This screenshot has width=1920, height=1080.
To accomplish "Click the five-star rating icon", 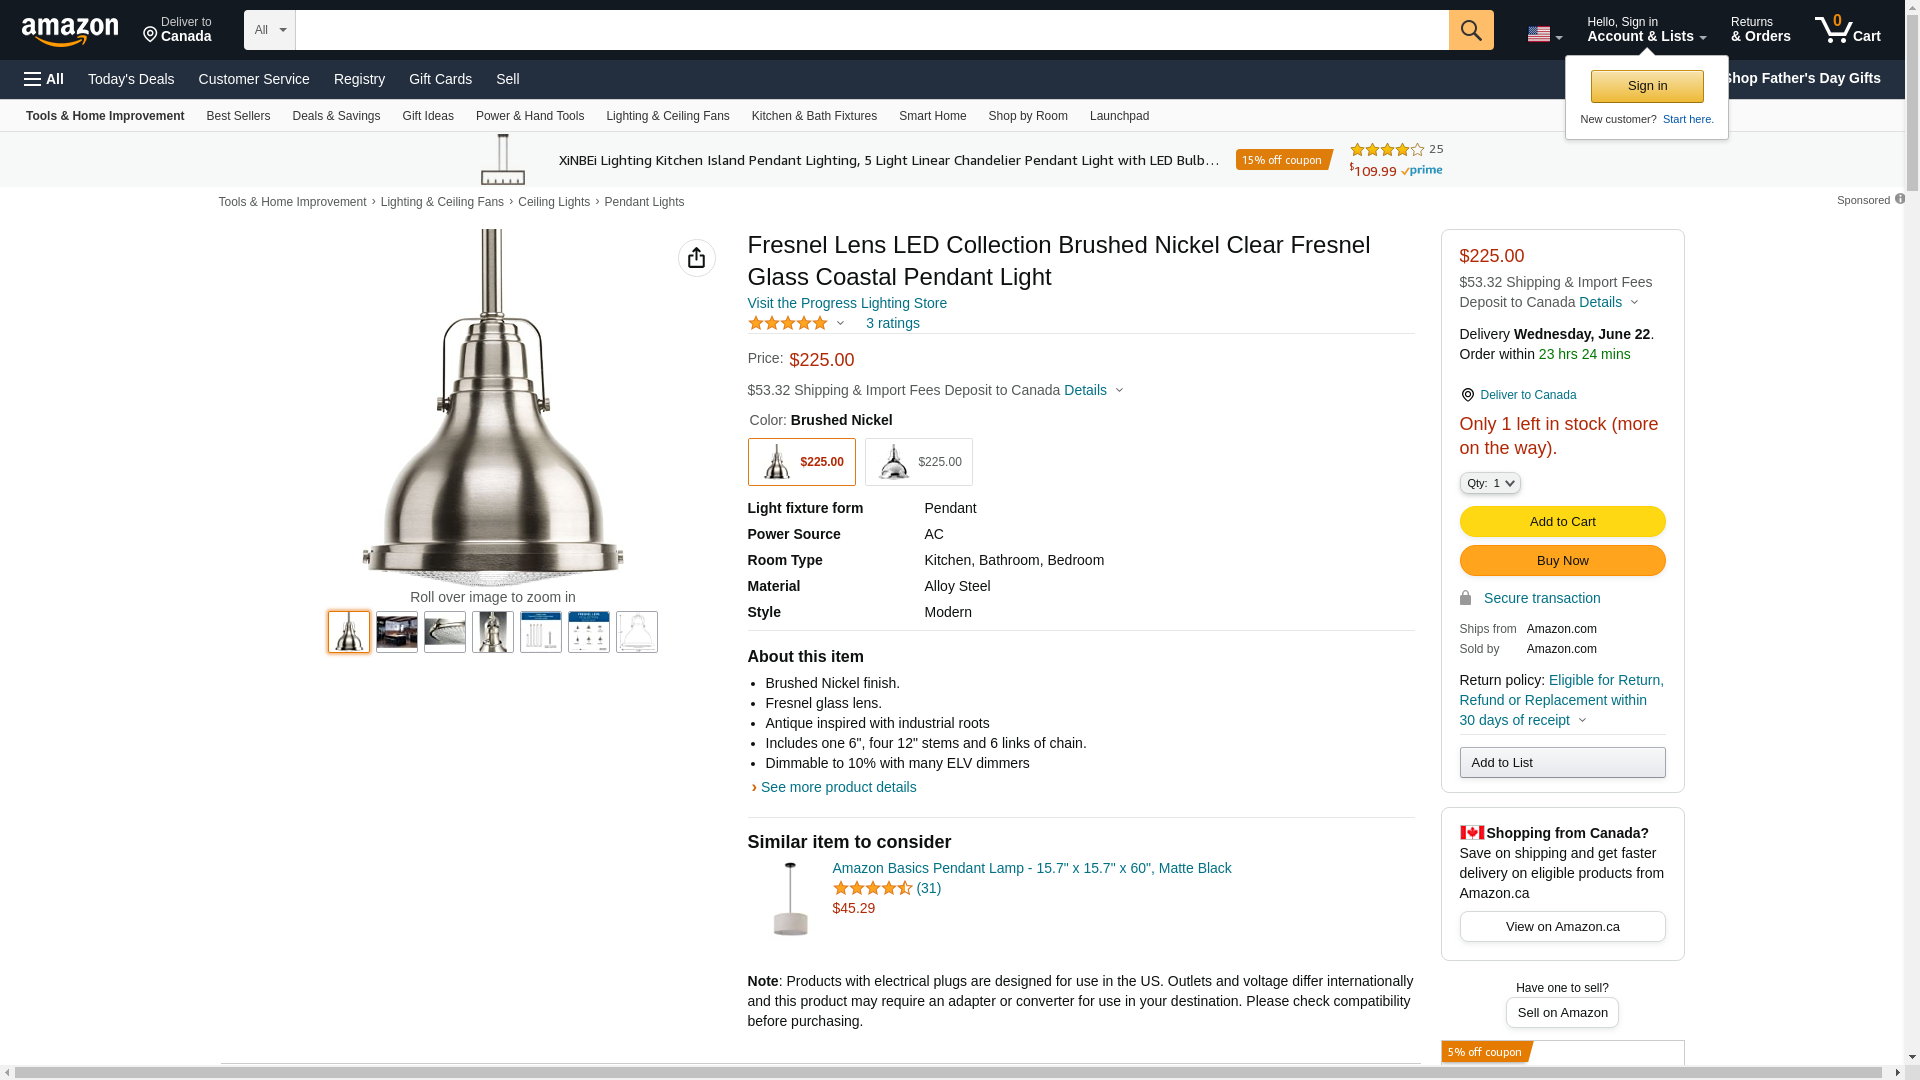I will coord(788,323).
